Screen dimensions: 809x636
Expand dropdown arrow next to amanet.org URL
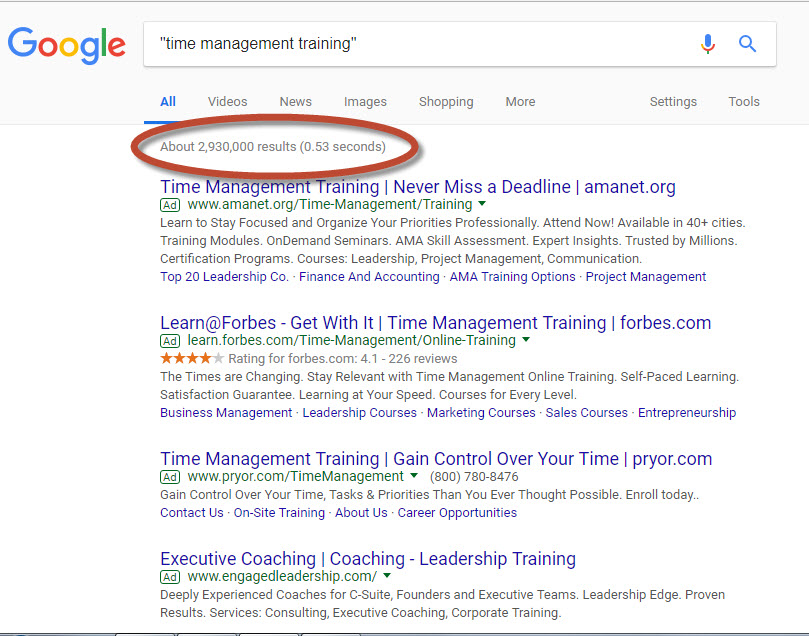tap(482, 204)
